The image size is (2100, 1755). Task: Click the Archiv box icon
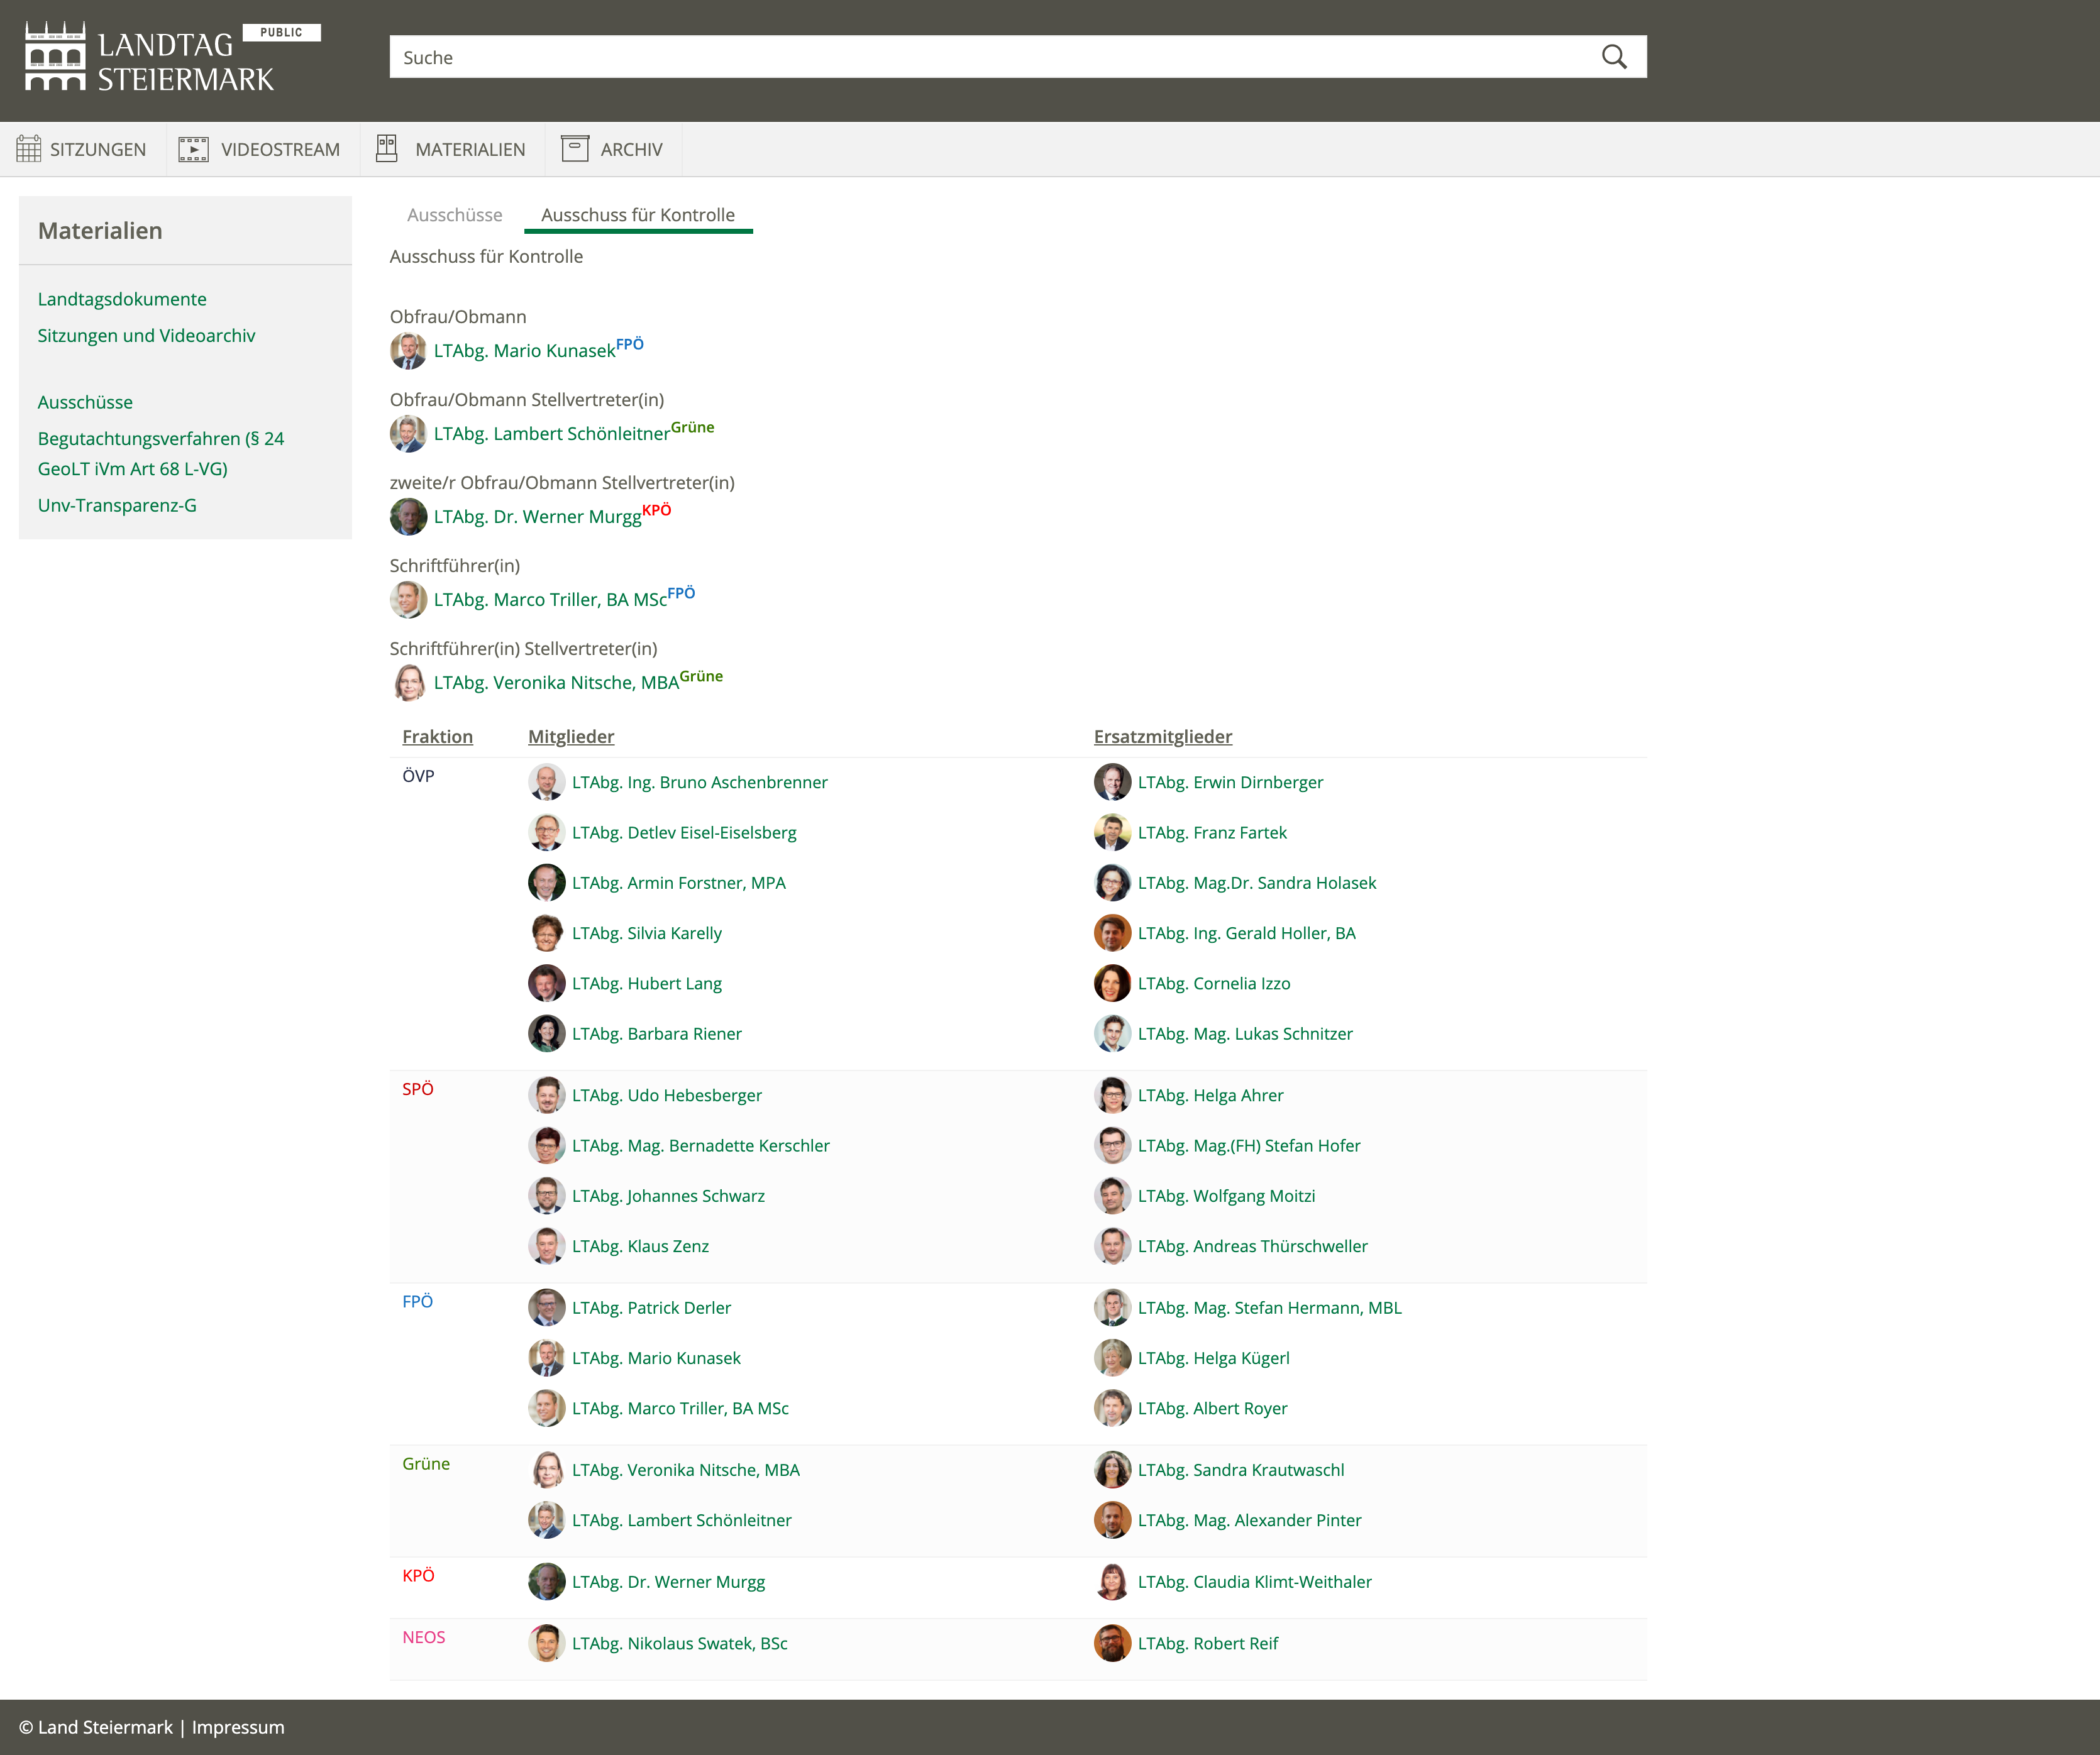point(575,148)
